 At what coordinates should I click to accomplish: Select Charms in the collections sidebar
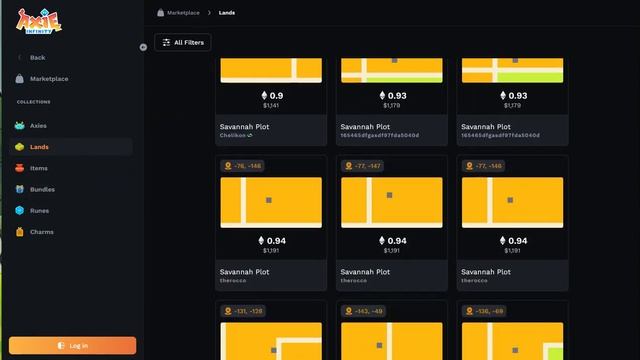(x=71, y=232)
